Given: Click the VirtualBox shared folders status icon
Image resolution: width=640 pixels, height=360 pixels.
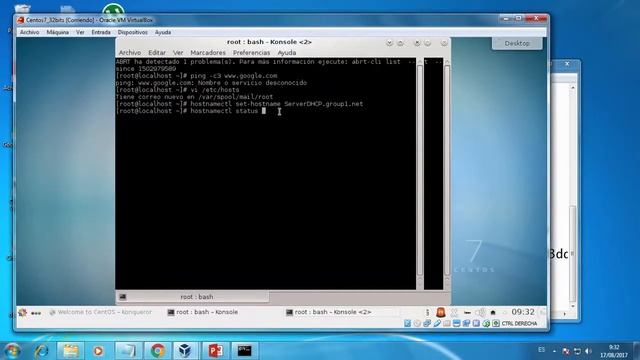Looking at the screenshot, I should [x=447, y=323].
